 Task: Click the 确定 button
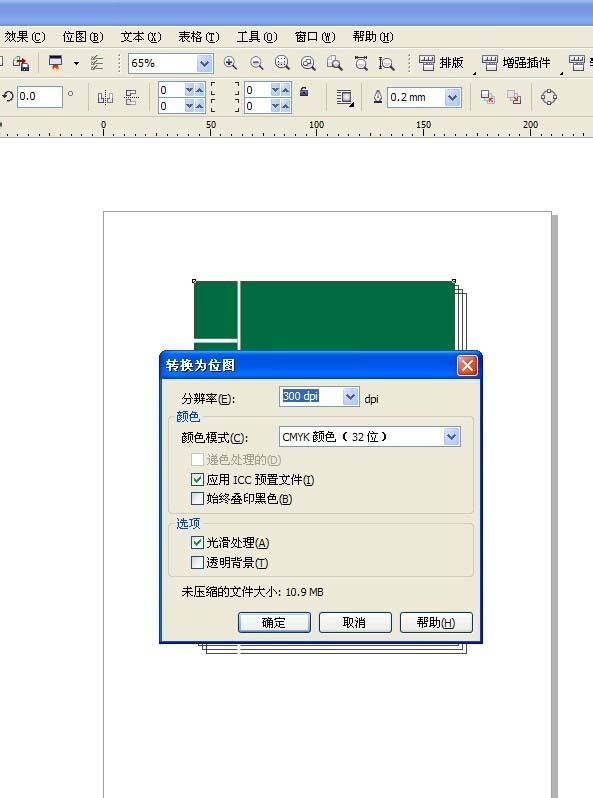(x=274, y=622)
